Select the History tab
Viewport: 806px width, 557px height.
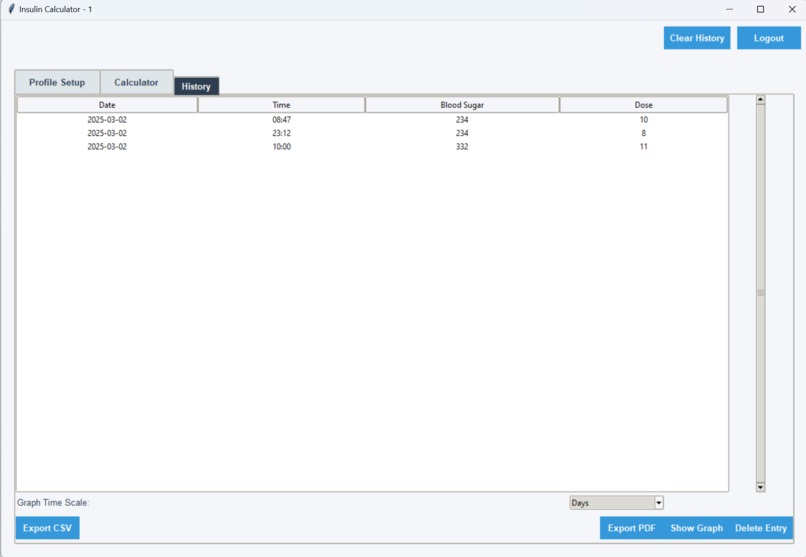[x=196, y=86]
